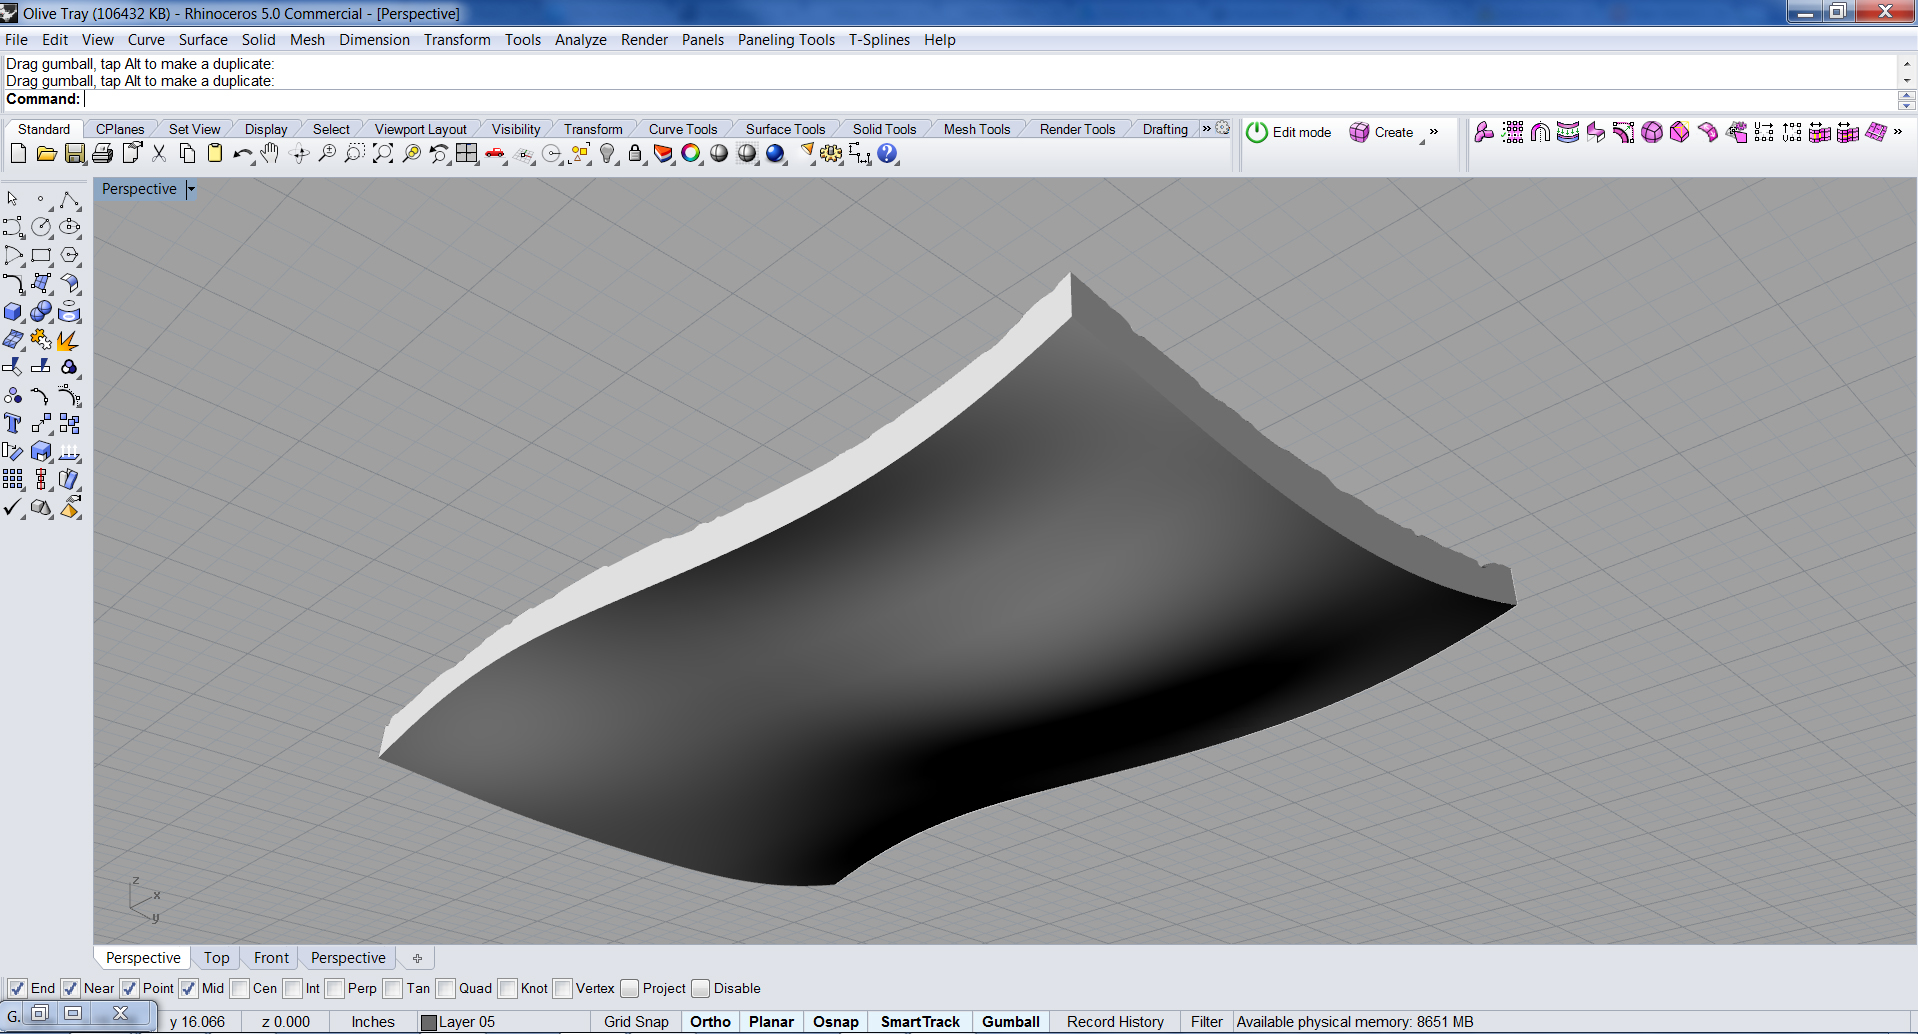The height and width of the screenshot is (1034, 1918).
Task: Click the red car Shade icon
Action: 495,154
